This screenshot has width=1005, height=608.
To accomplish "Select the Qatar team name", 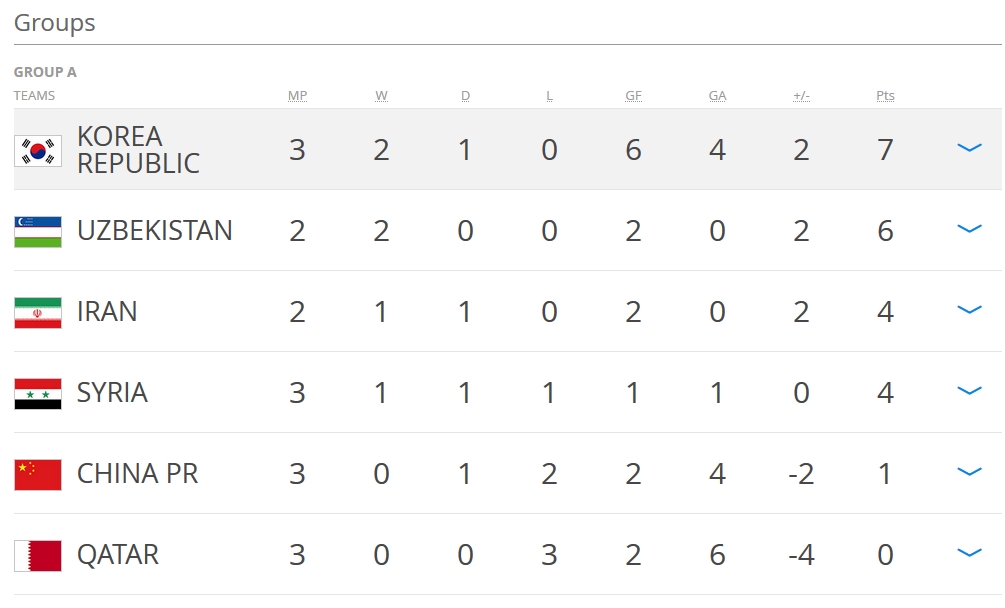I will (117, 555).
